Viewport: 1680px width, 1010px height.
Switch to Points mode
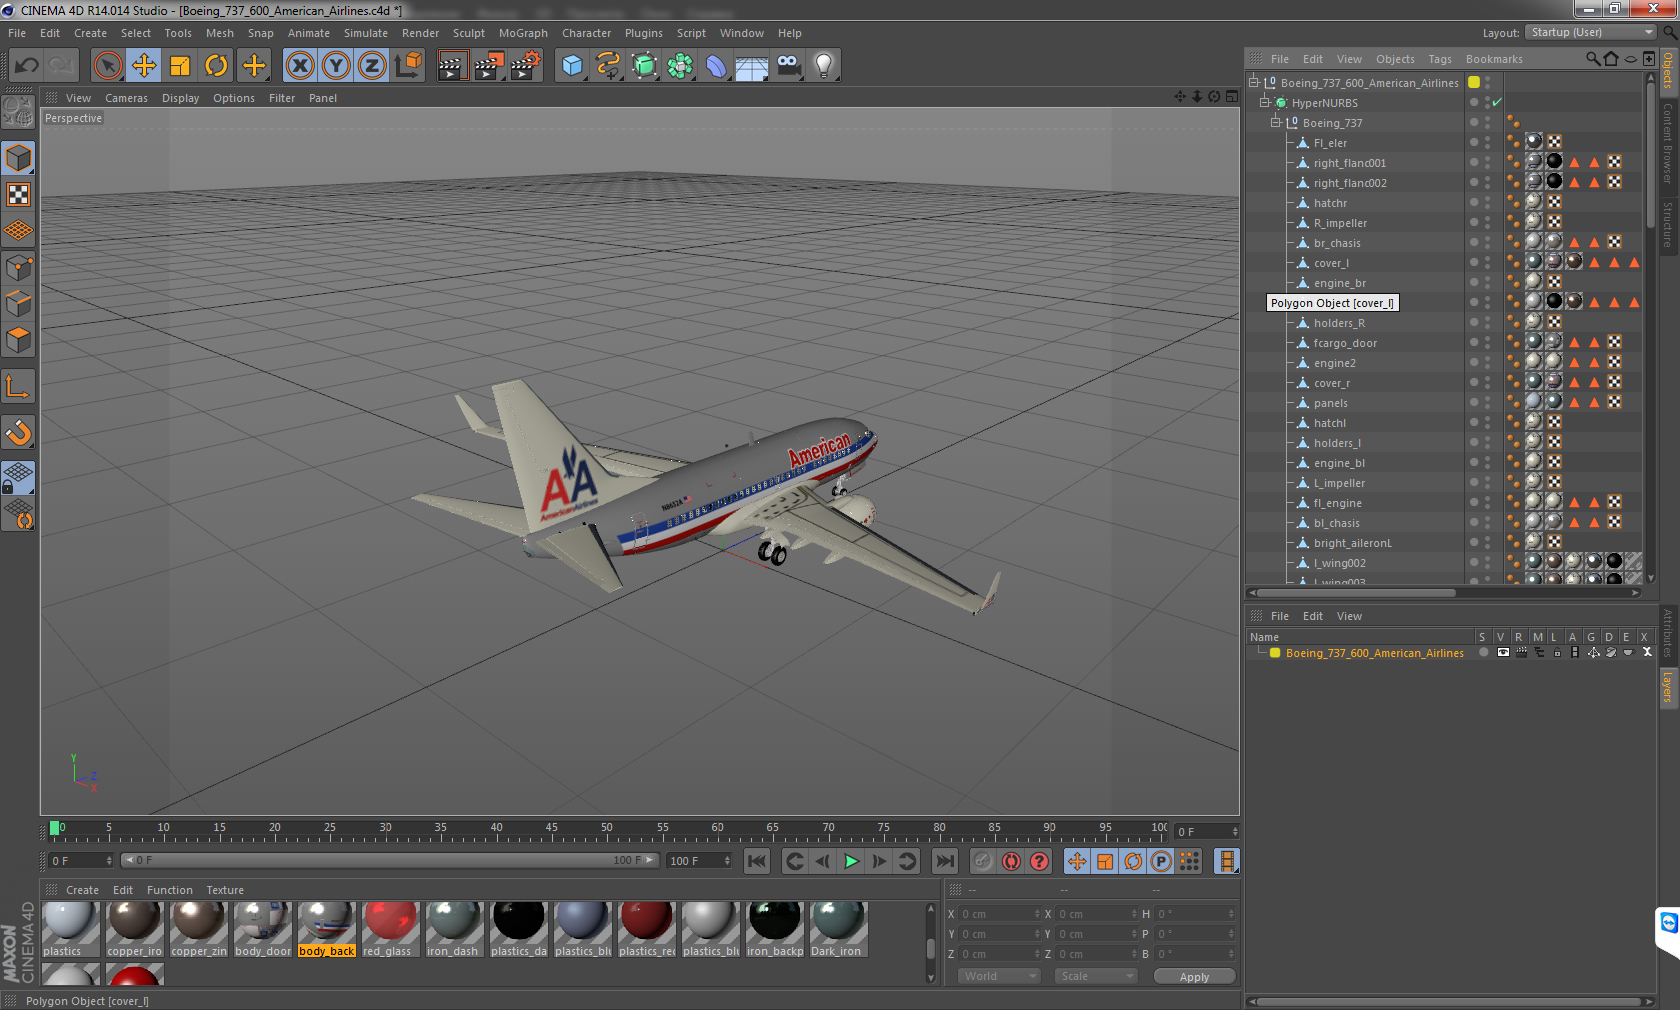coord(19,268)
